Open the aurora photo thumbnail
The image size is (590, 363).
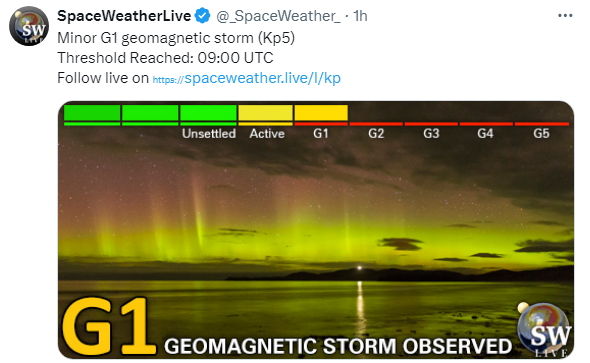coord(316,229)
